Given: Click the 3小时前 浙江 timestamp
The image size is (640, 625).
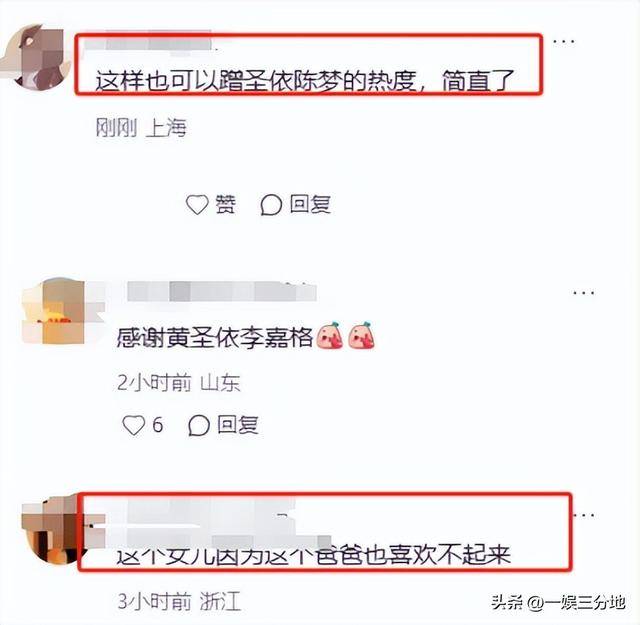Looking at the screenshot, I should [x=179, y=601].
